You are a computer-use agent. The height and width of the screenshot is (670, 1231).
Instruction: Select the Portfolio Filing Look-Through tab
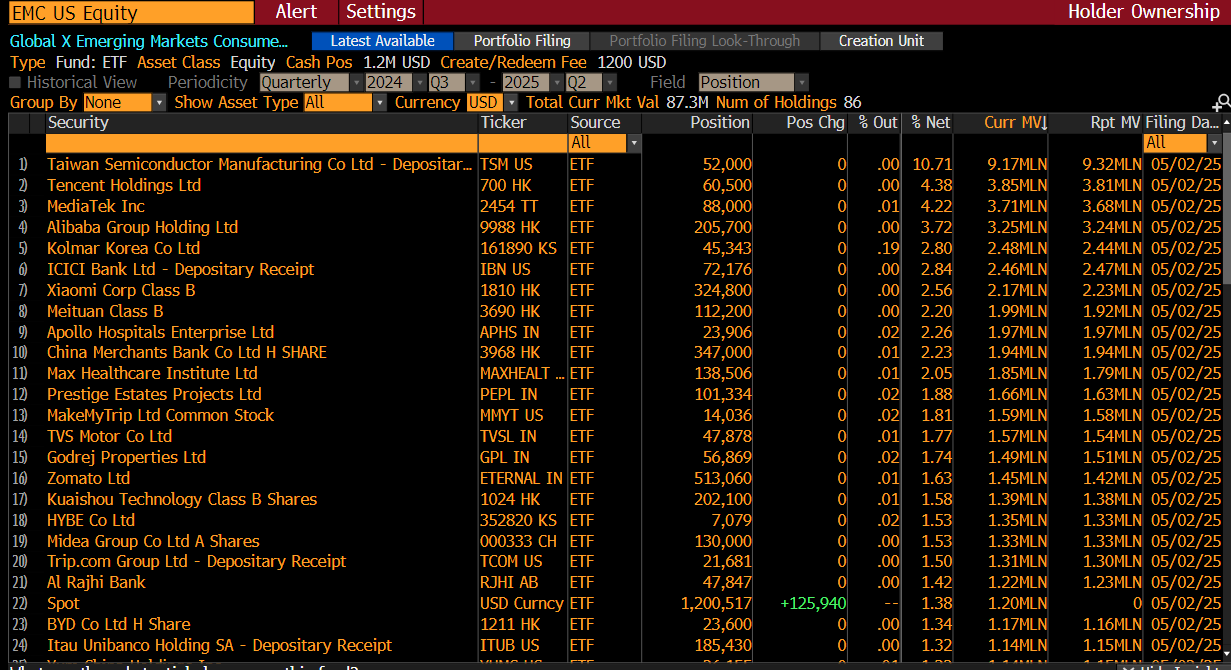click(704, 41)
